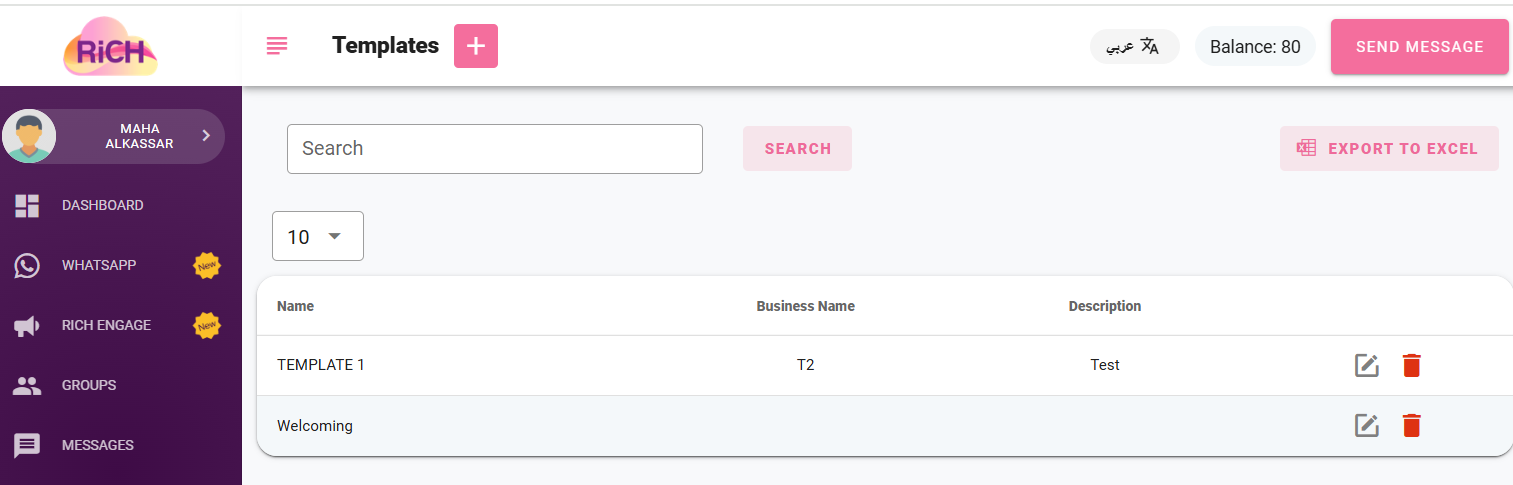Open the WhatsApp sidebar section
This screenshot has height=485, width=1513.
[x=99, y=265]
